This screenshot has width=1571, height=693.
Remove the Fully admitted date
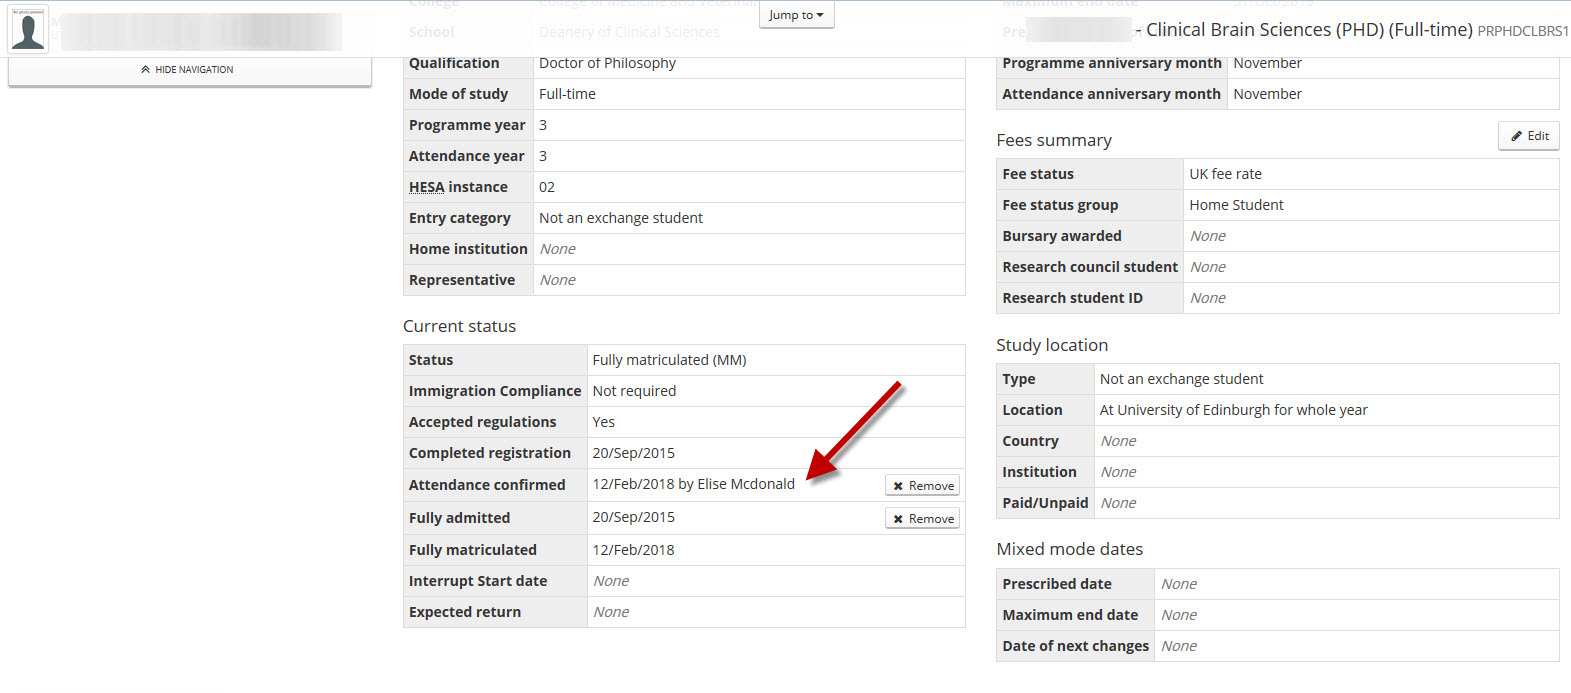pos(922,519)
